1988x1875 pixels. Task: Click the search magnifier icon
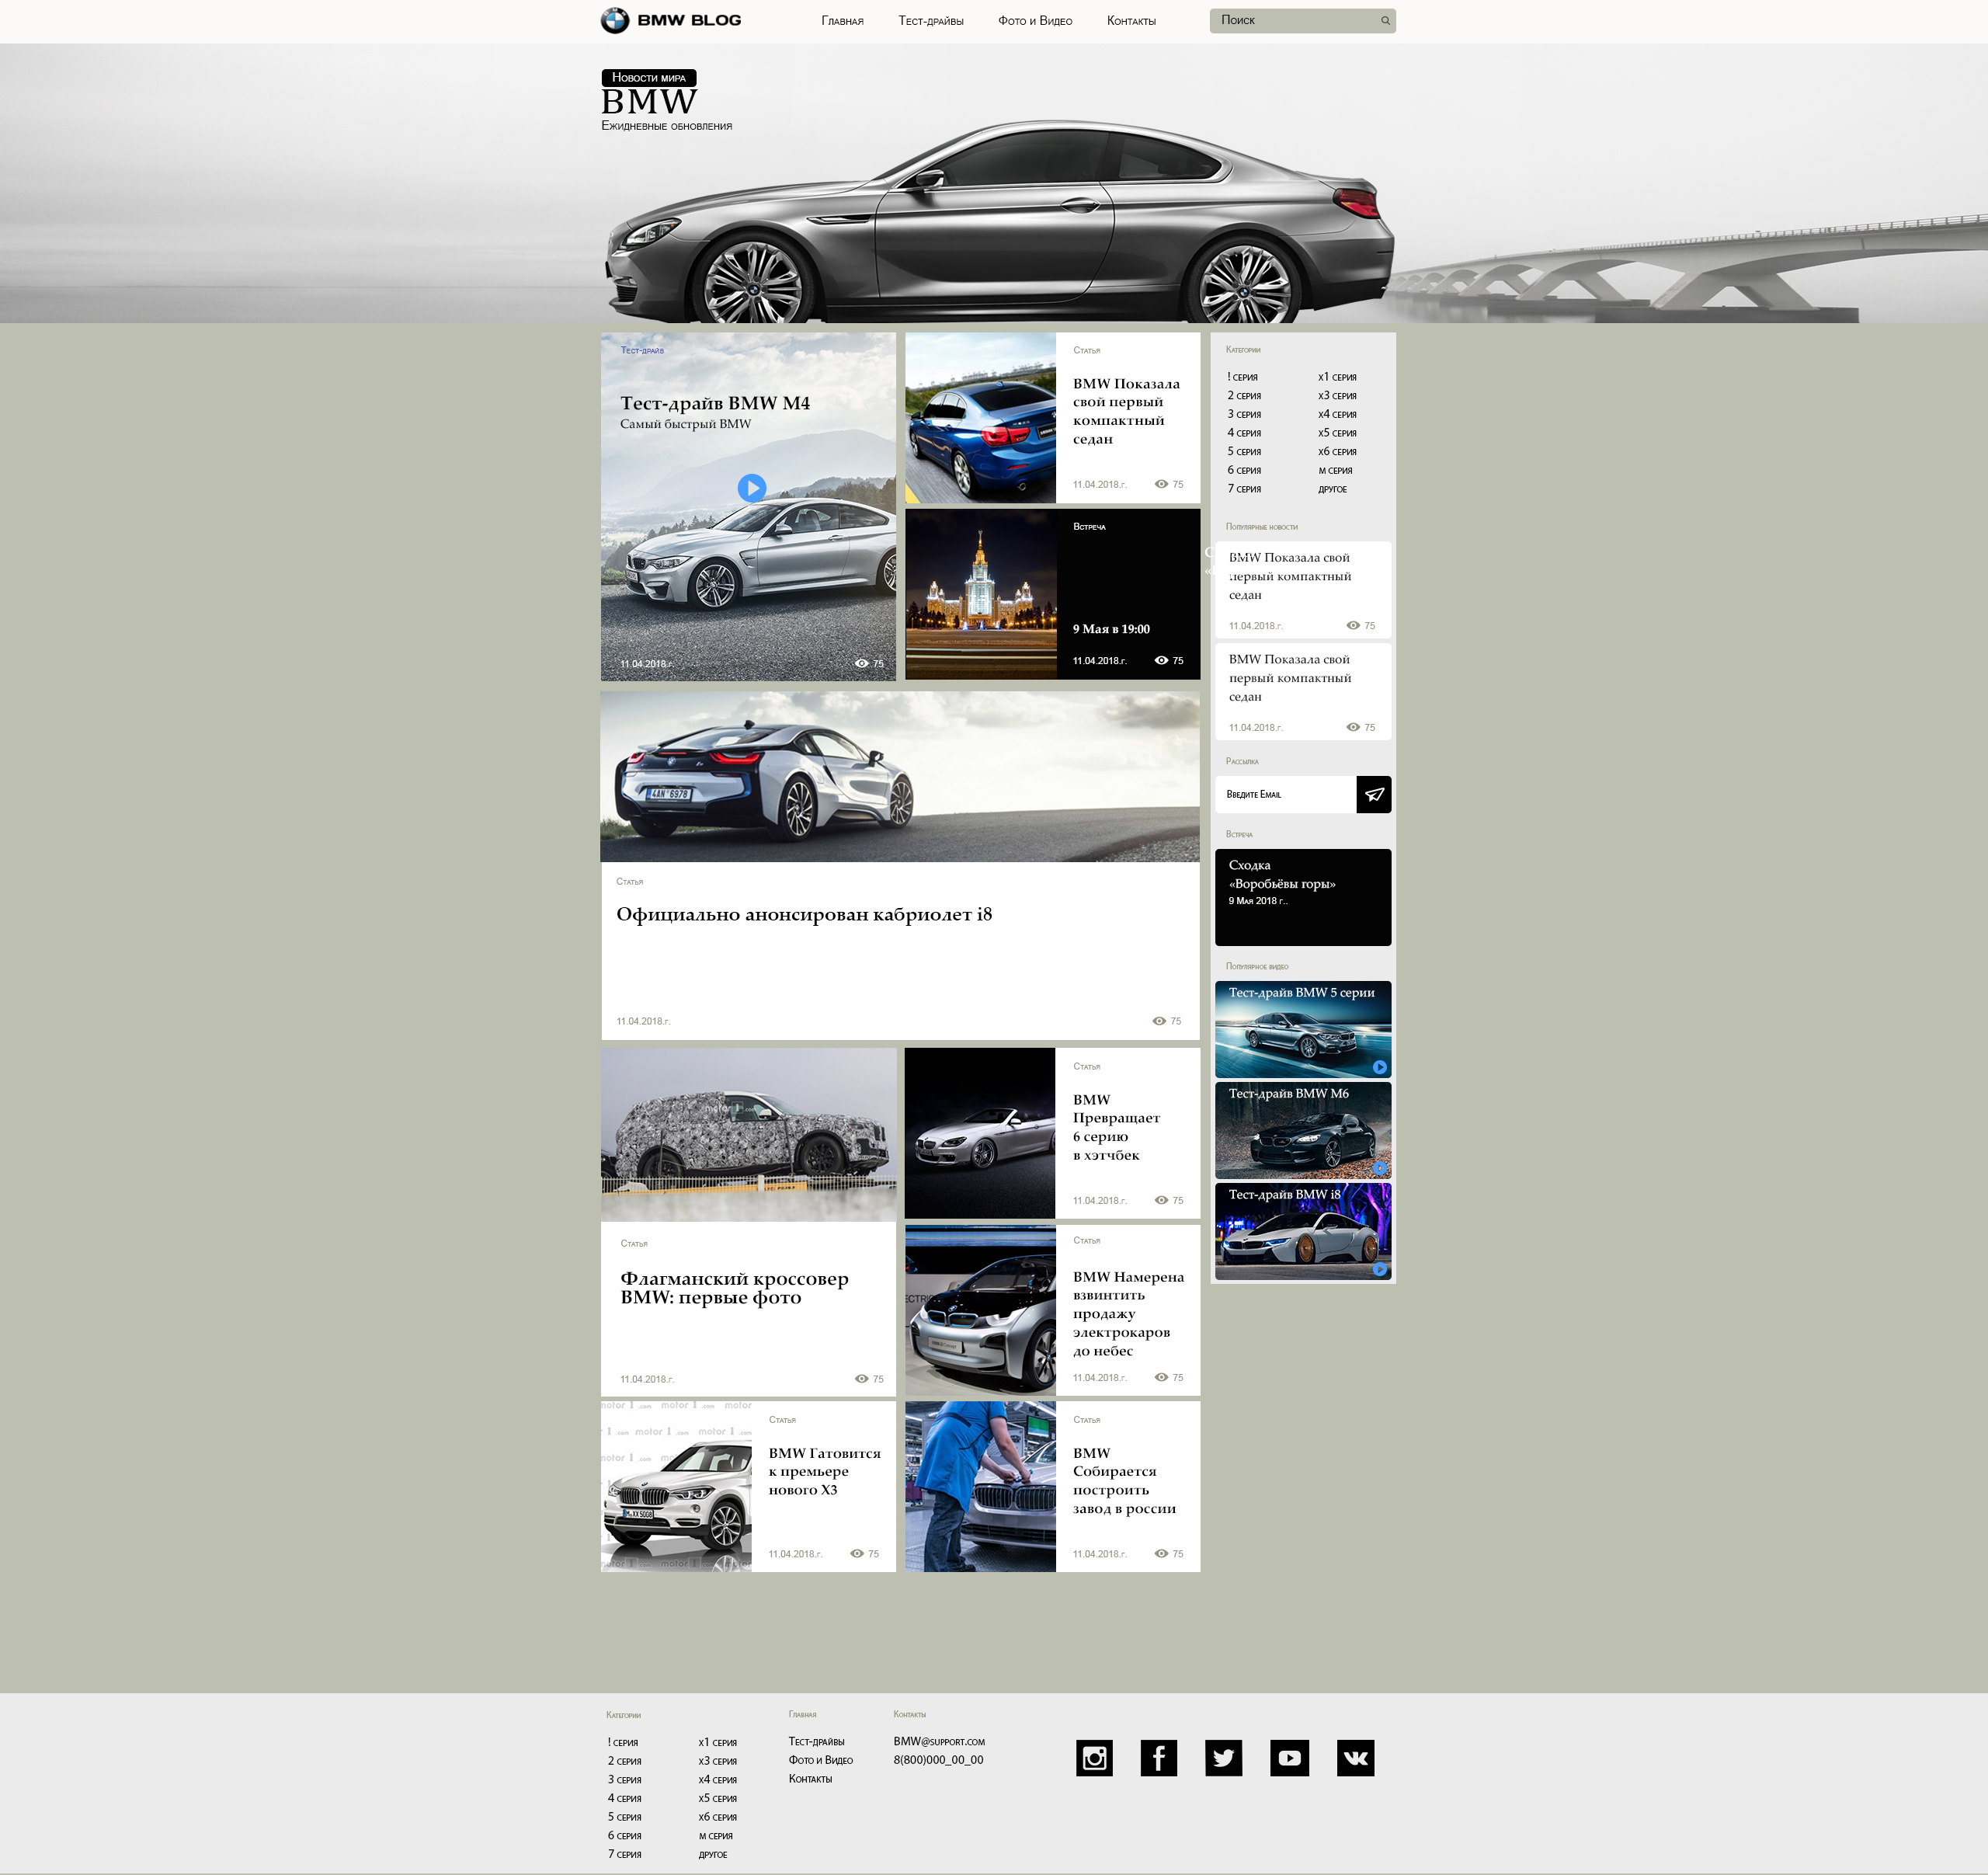click(x=1385, y=21)
